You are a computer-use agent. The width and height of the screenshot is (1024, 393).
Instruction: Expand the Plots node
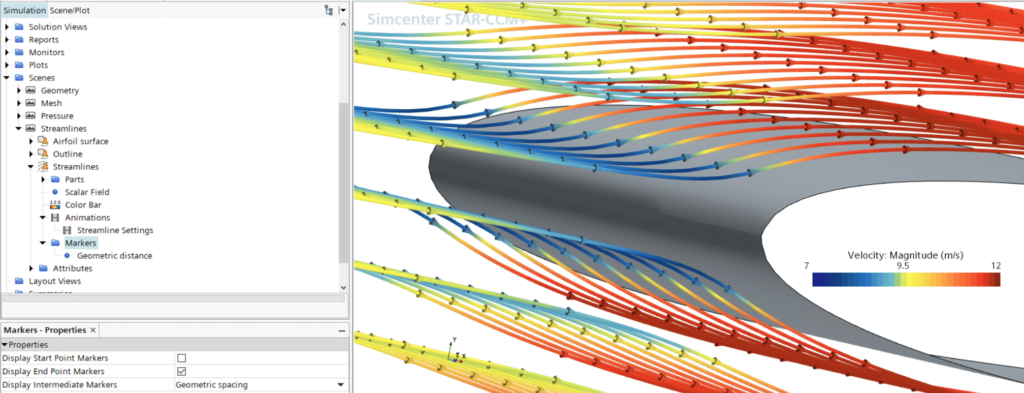(x=7, y=65)
